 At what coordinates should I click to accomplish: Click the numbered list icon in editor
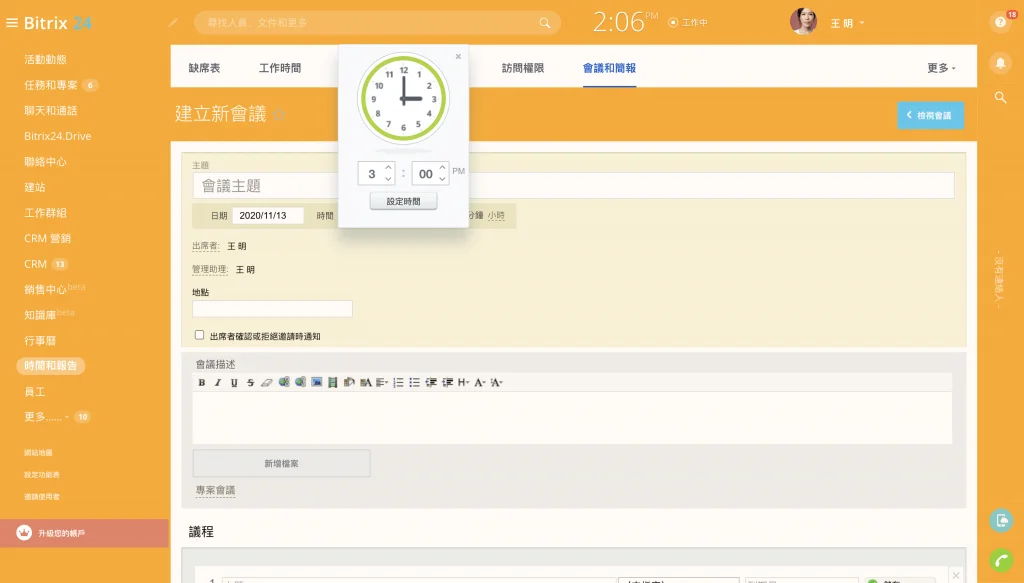tap(398, 382)
